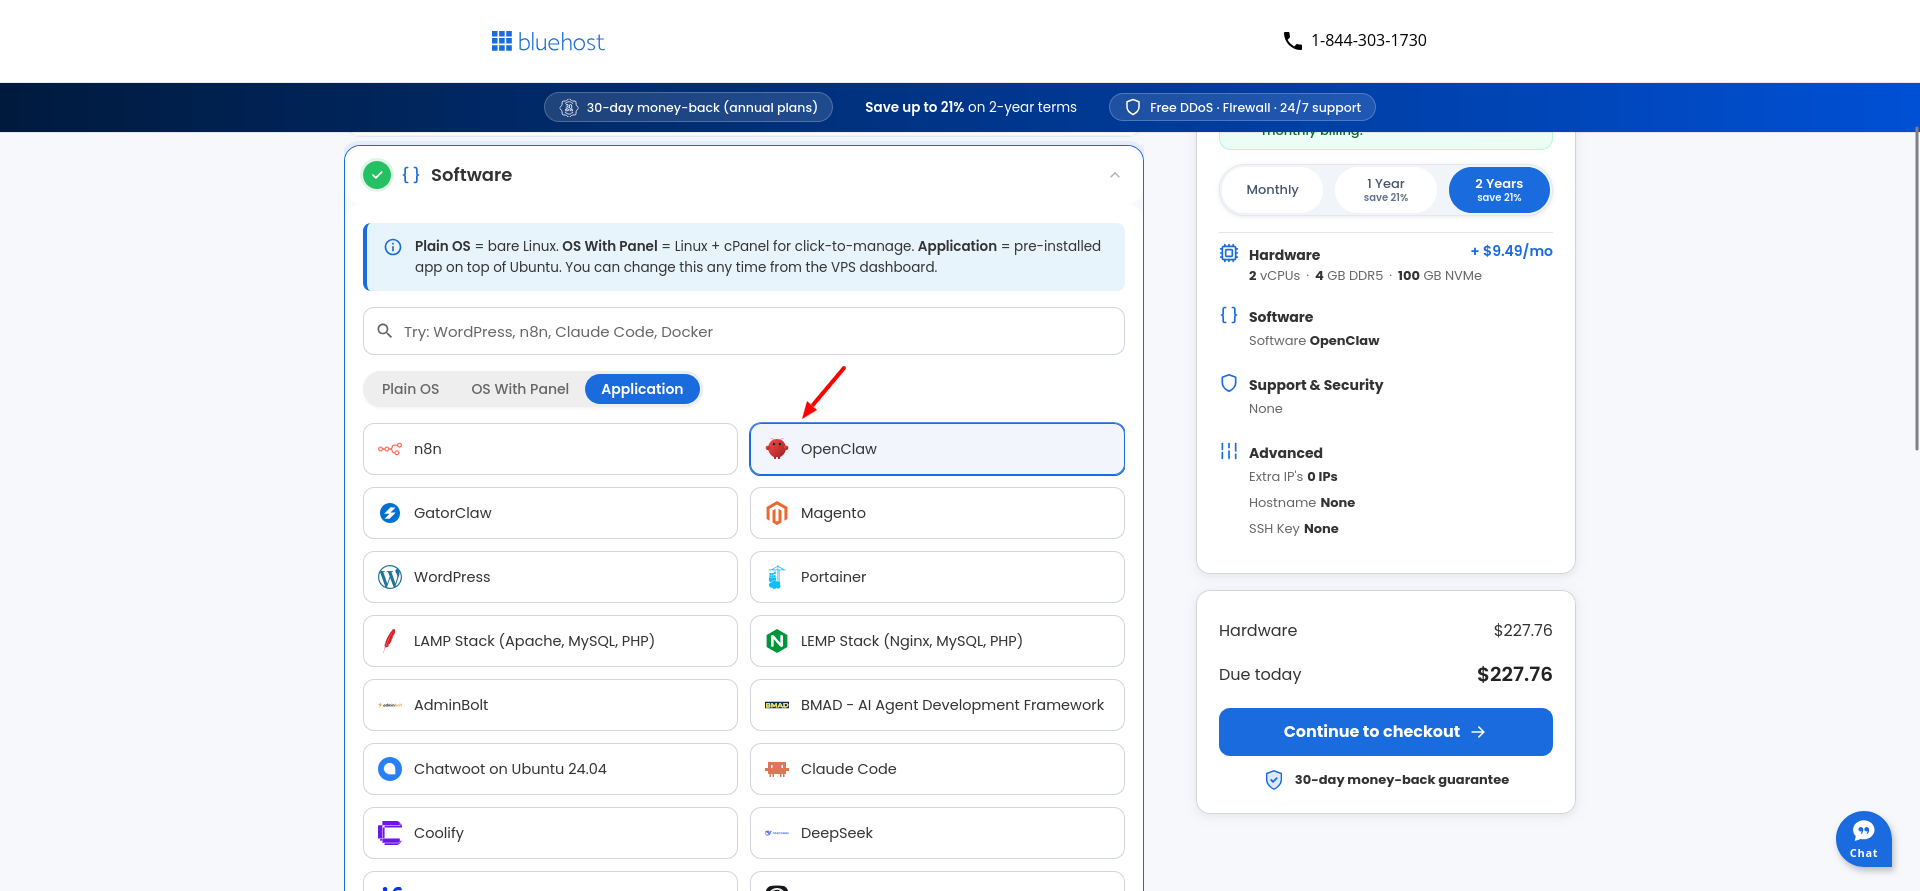1920x891 pixels.
Task: Choose Portainer application option
Action: tap(937, 577)
